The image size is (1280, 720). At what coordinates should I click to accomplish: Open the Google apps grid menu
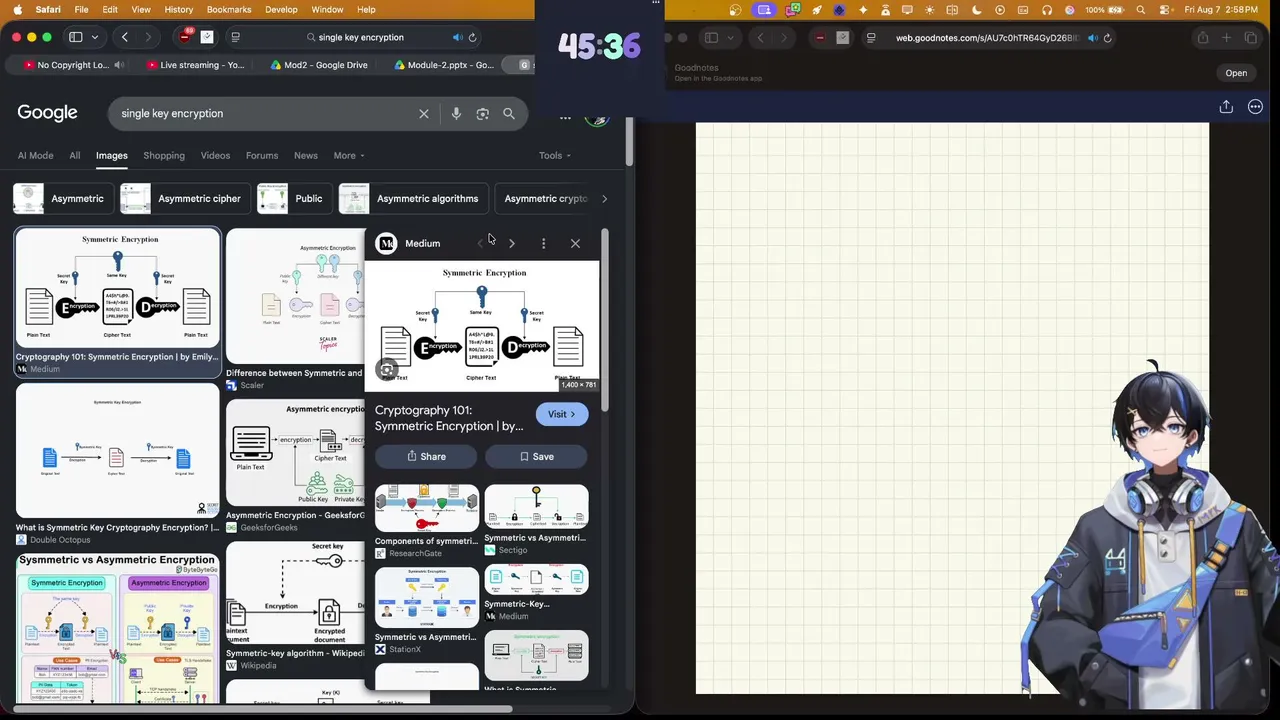click(565, 117)
